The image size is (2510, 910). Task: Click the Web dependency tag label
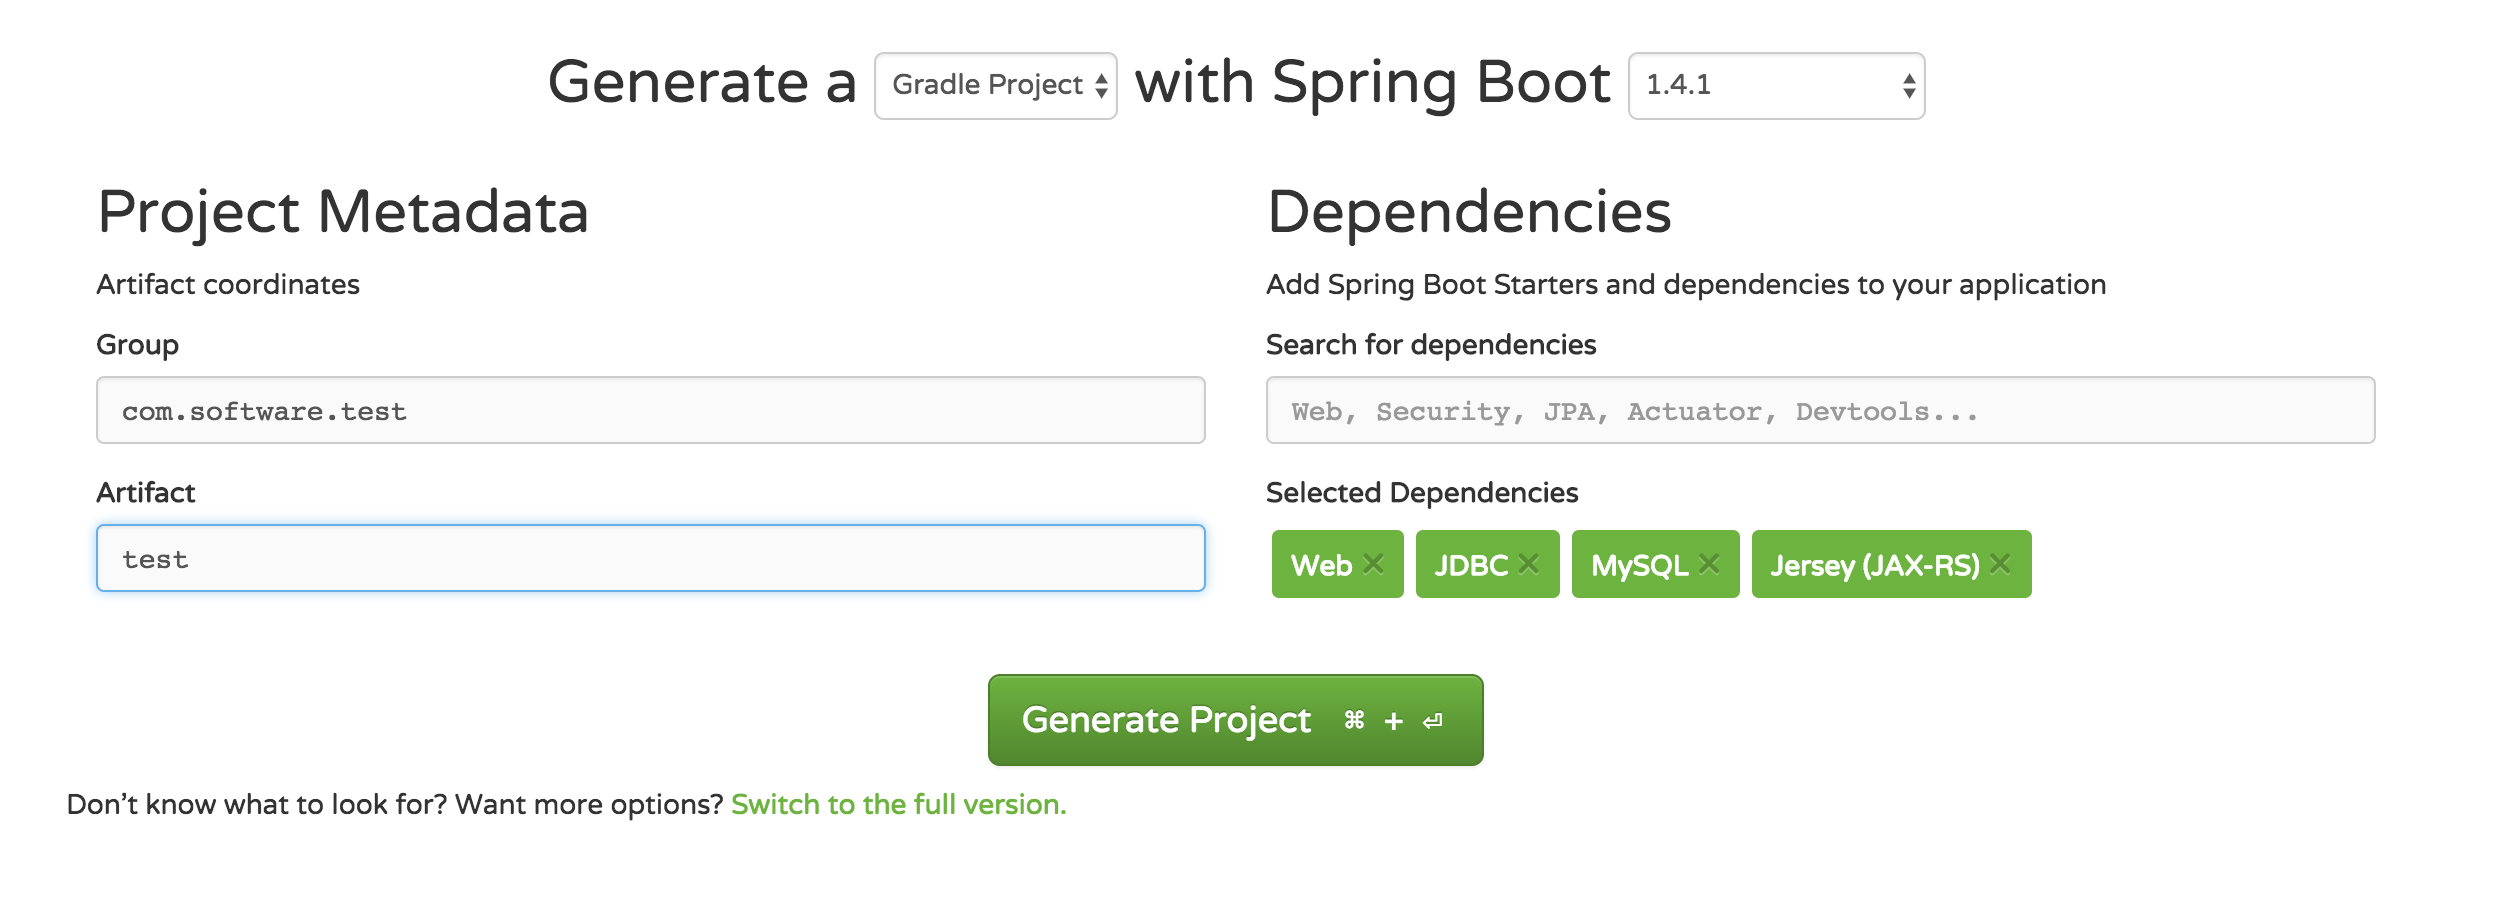1321,566
